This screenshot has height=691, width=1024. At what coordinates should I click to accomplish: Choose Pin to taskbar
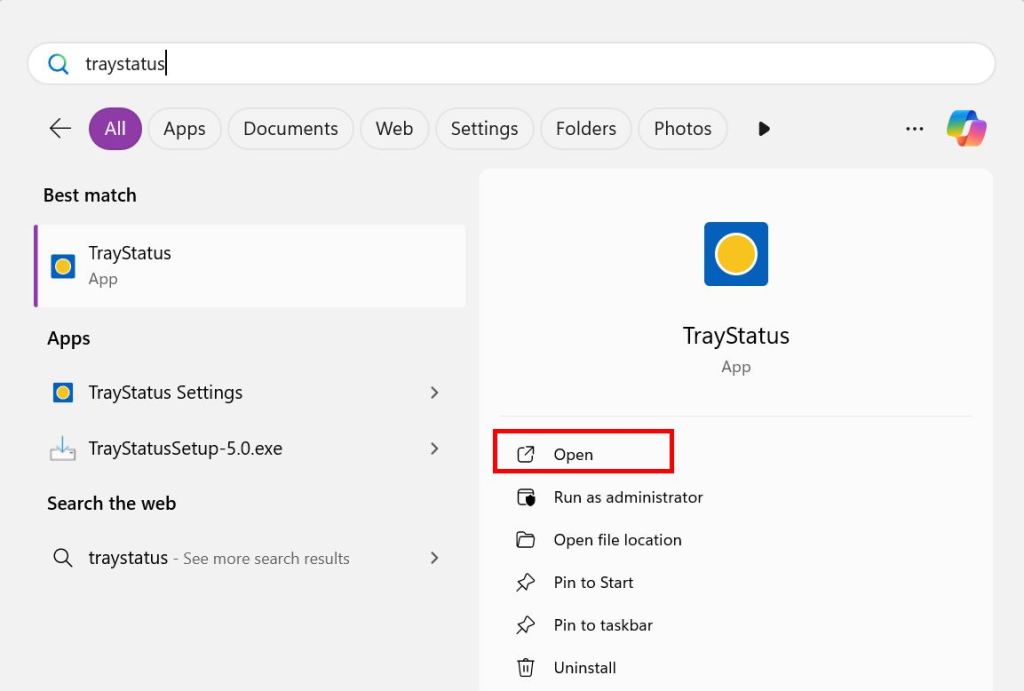603,625
